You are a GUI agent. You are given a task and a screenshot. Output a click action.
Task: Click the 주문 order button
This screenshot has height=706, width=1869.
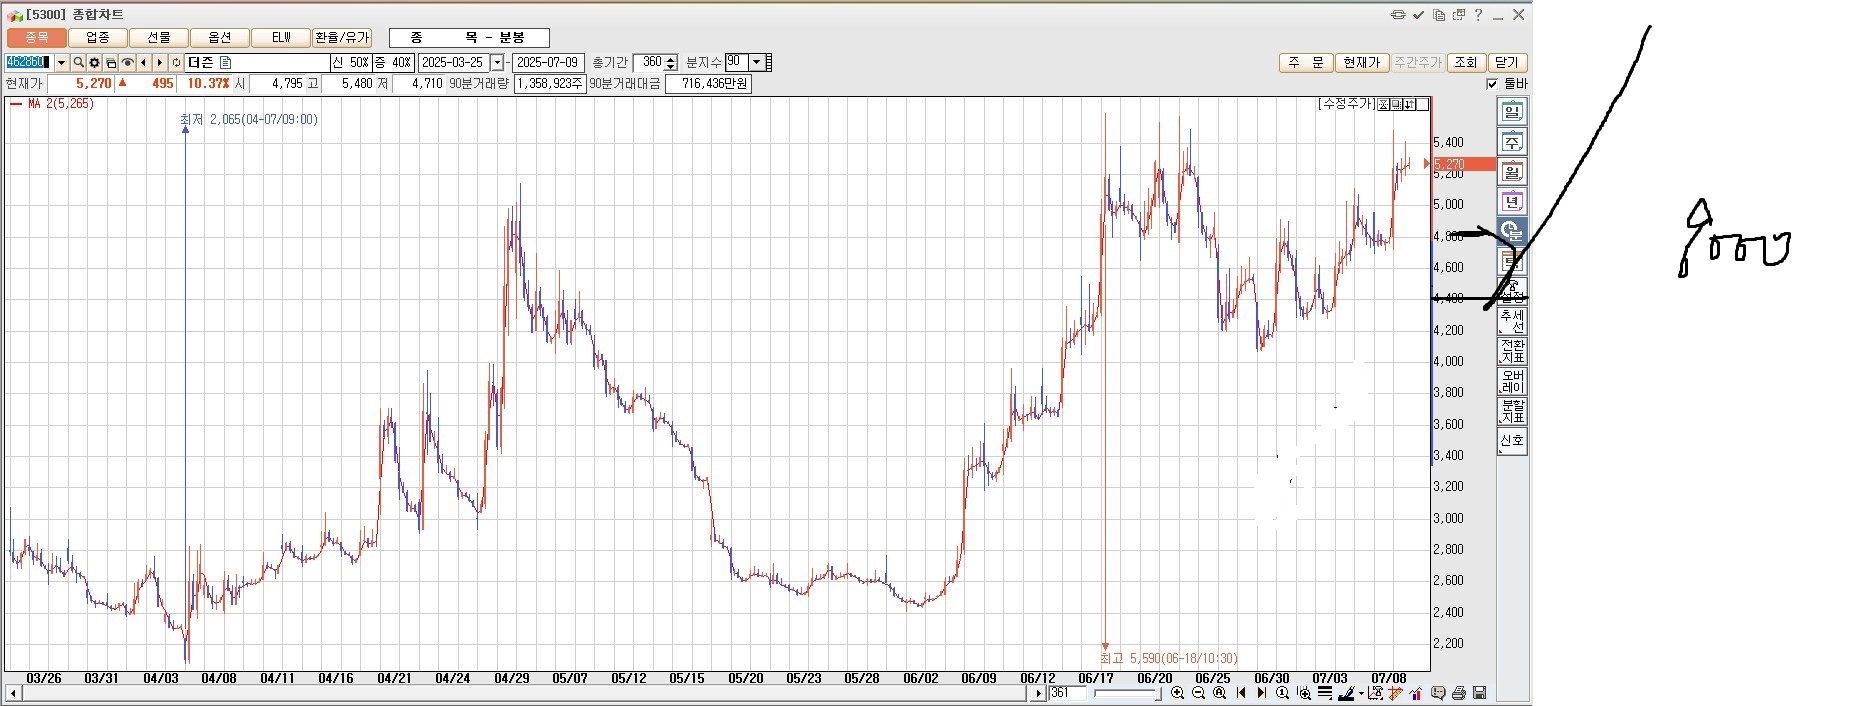click(1305, 63)
